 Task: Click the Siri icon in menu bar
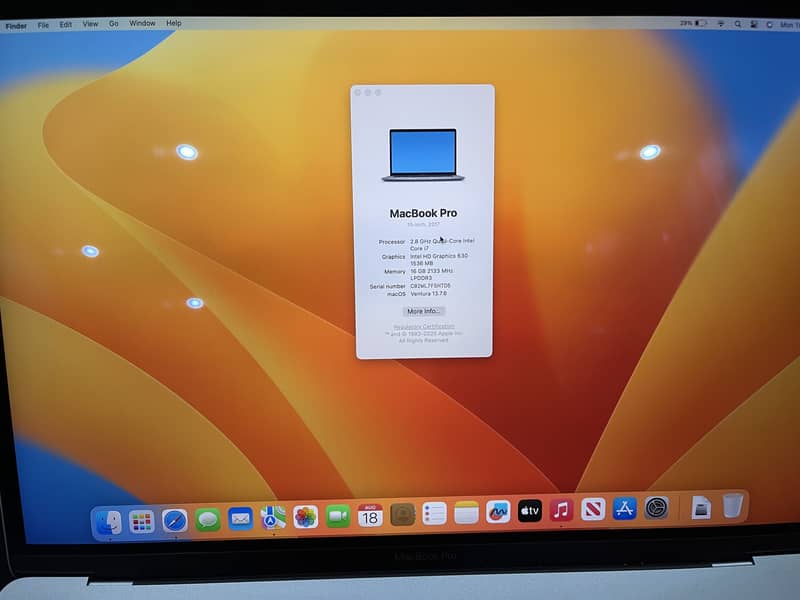(x=769, y=24)
